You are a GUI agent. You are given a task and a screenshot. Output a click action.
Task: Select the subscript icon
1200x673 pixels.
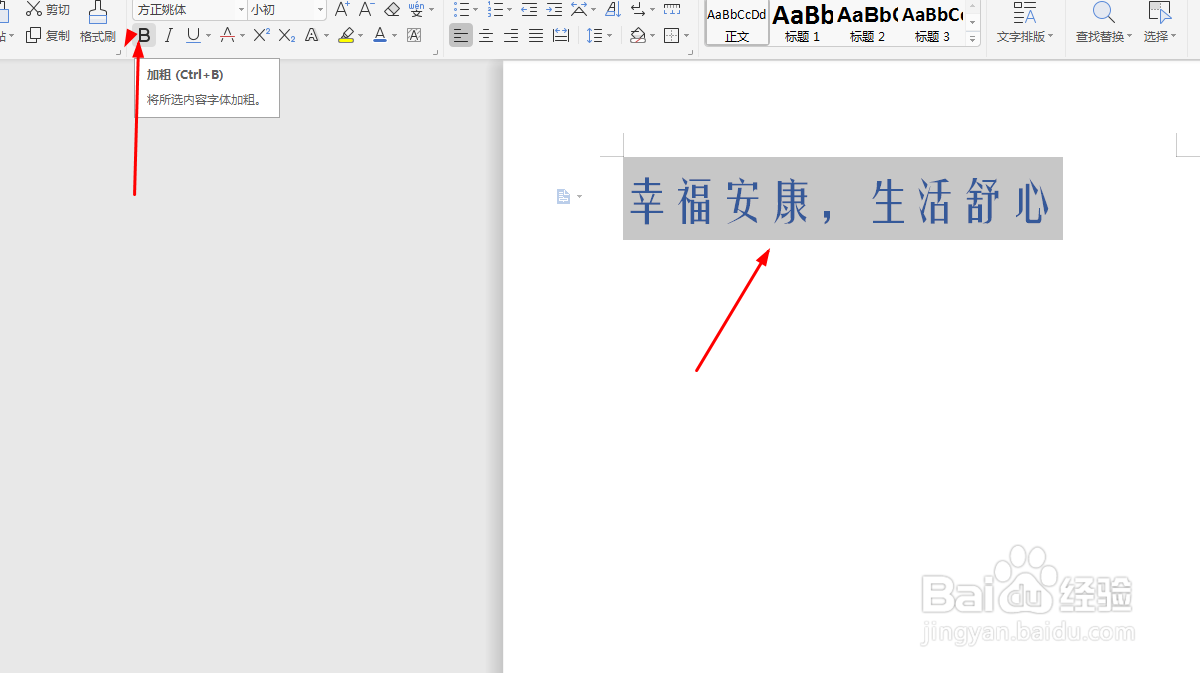point(285,35)
